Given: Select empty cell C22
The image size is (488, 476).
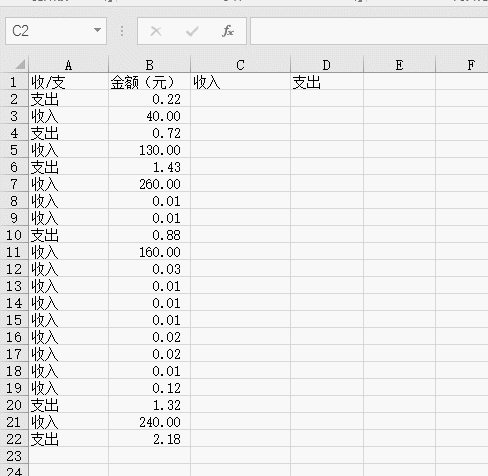Looking at the screenshot, I should 240,439.
